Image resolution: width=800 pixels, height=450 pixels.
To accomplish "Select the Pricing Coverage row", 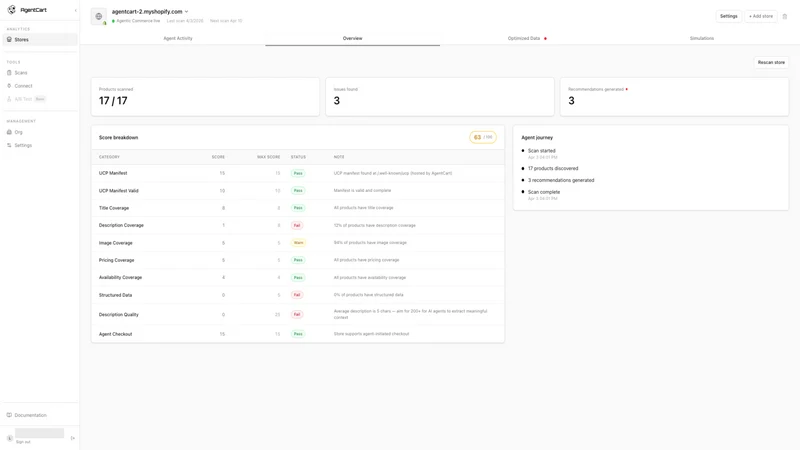I will point(298,260).
